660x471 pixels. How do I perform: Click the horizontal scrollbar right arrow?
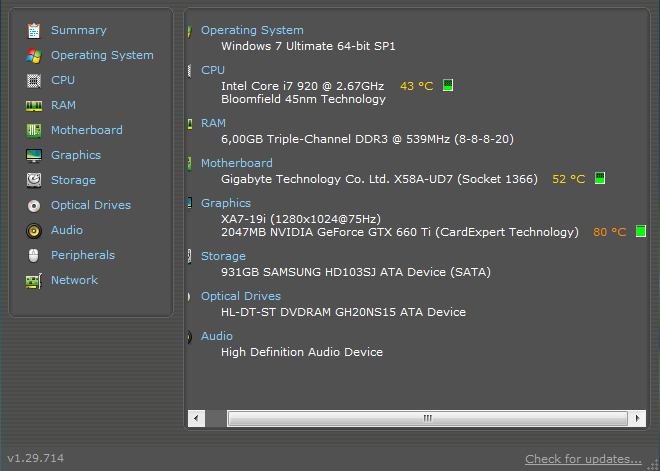coord(637,418)
